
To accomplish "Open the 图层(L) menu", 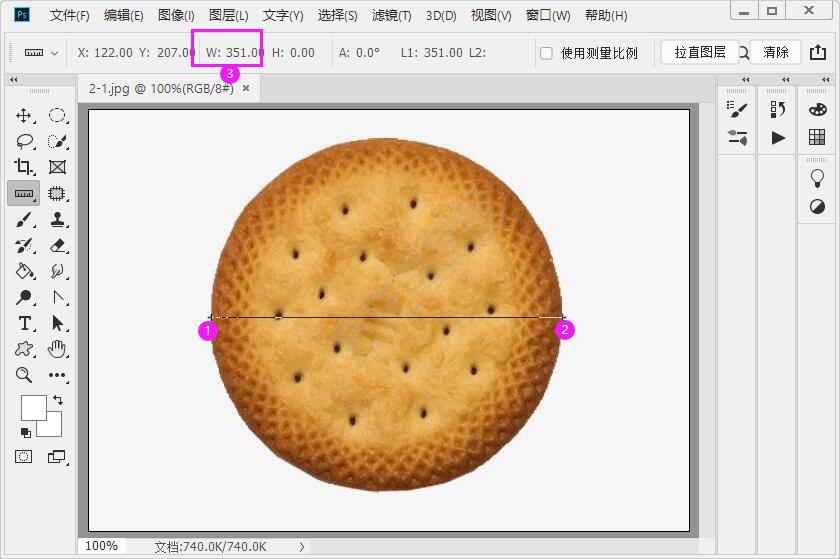I will [229, 16].
